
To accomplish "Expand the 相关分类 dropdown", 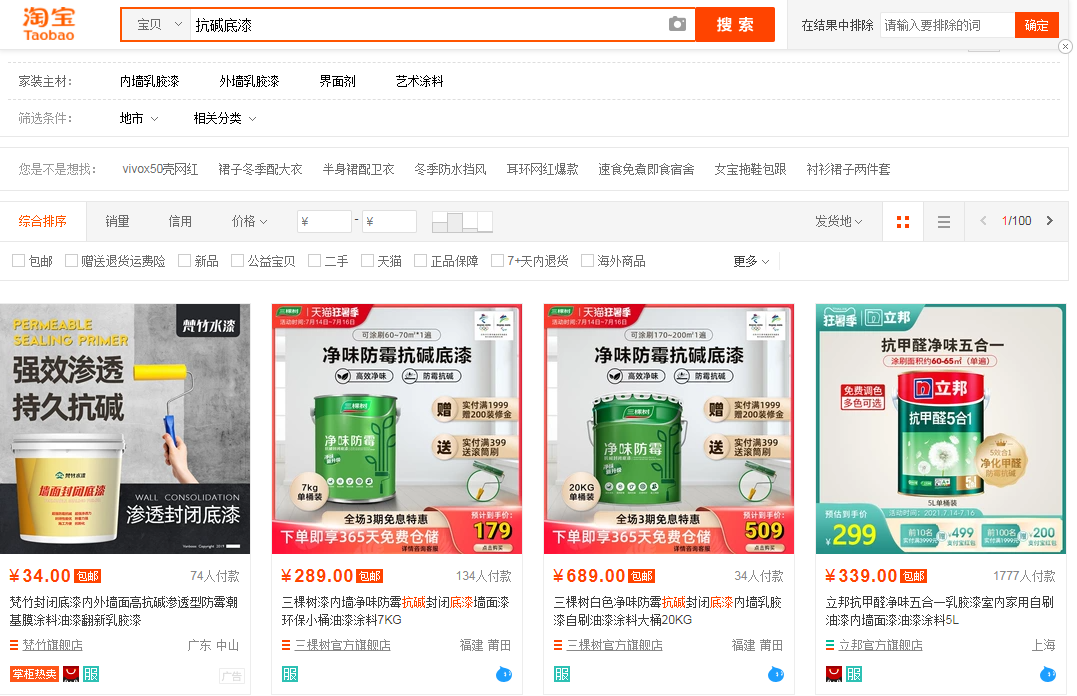I will pyautogui.click(x=225, y=119).
